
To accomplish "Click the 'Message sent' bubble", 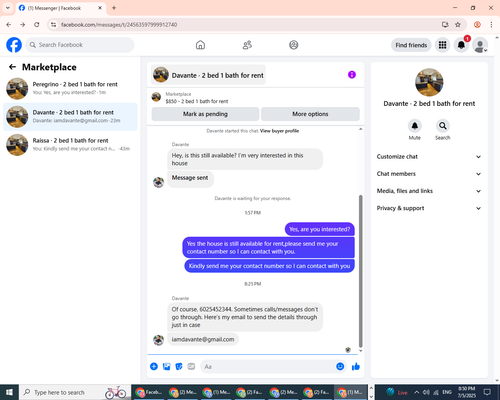I will click(x=190, y=179).
